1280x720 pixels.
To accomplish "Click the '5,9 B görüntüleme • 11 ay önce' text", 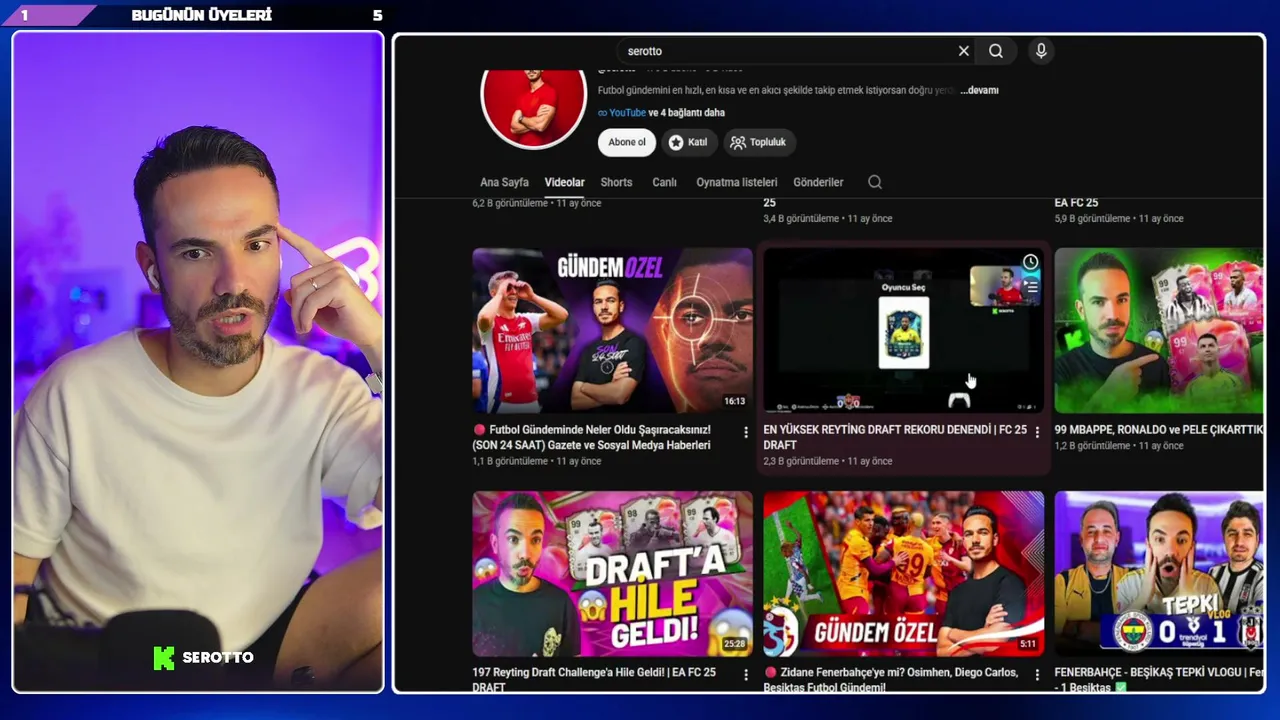I will pos(1118,218).
